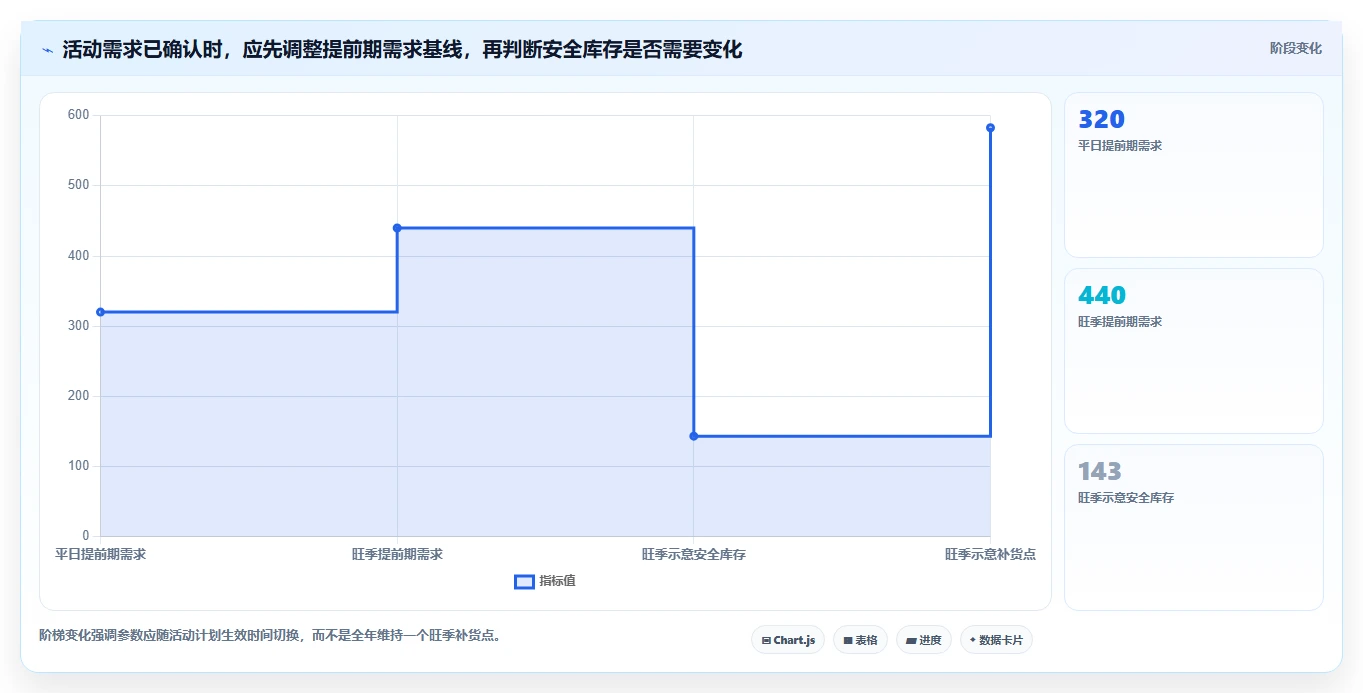Select the 数据卡片 chip

[x=996, y=640]
